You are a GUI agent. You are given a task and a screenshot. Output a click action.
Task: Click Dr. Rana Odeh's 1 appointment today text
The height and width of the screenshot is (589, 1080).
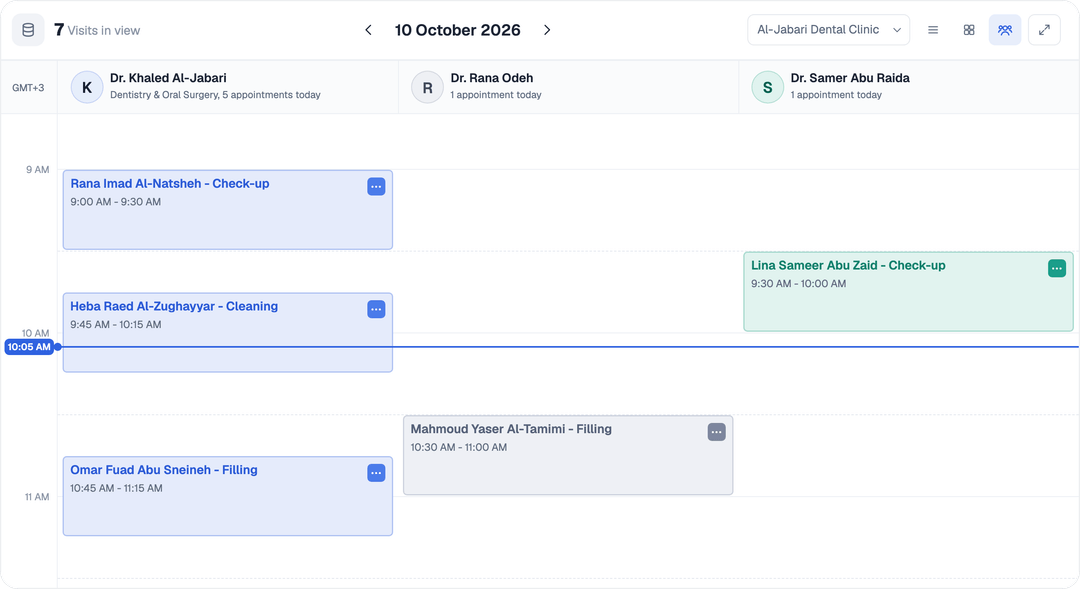[x=496, y=95]
